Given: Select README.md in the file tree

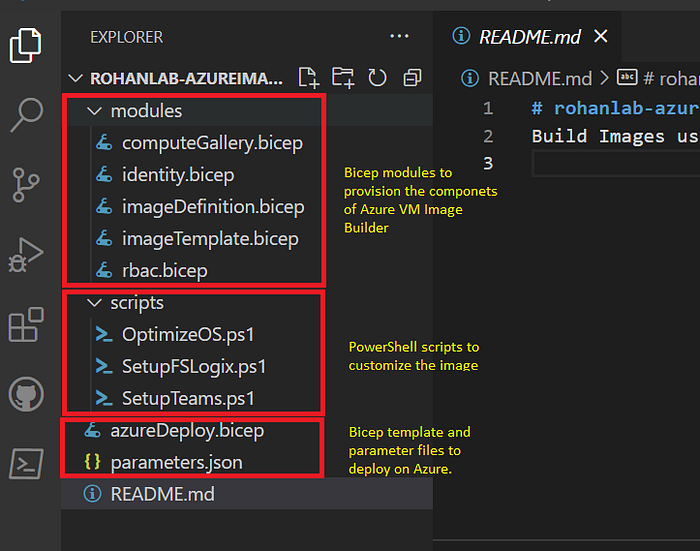Looking at the screenshot, I should coord(247,494).
